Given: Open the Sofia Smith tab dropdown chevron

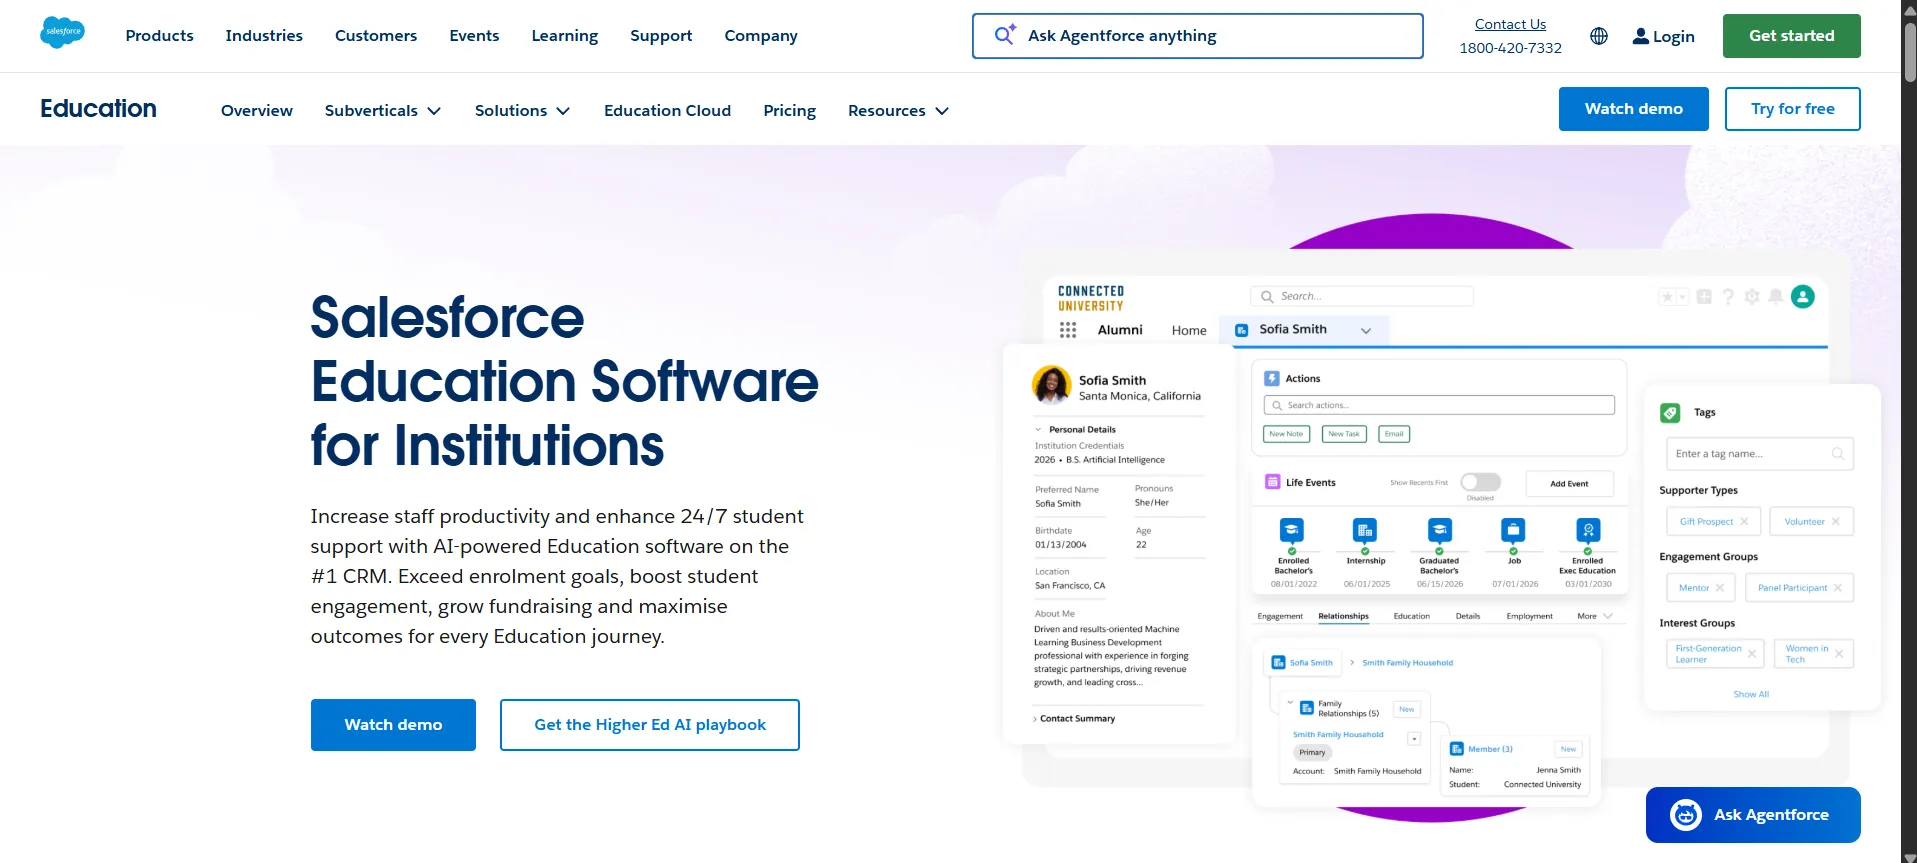Looking at the screenshot, I should coord(1366,331).
